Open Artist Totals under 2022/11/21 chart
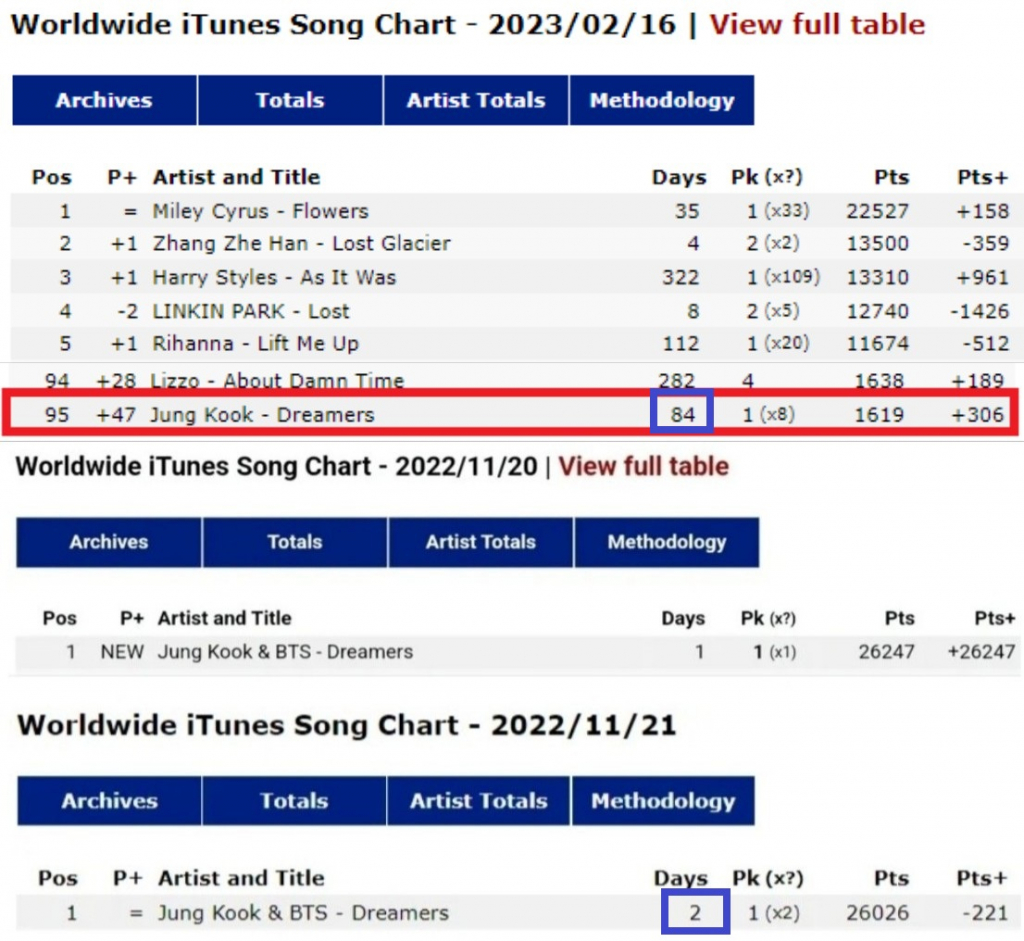Viewport: 1024px width, 941px height. [x=479, y=801]
